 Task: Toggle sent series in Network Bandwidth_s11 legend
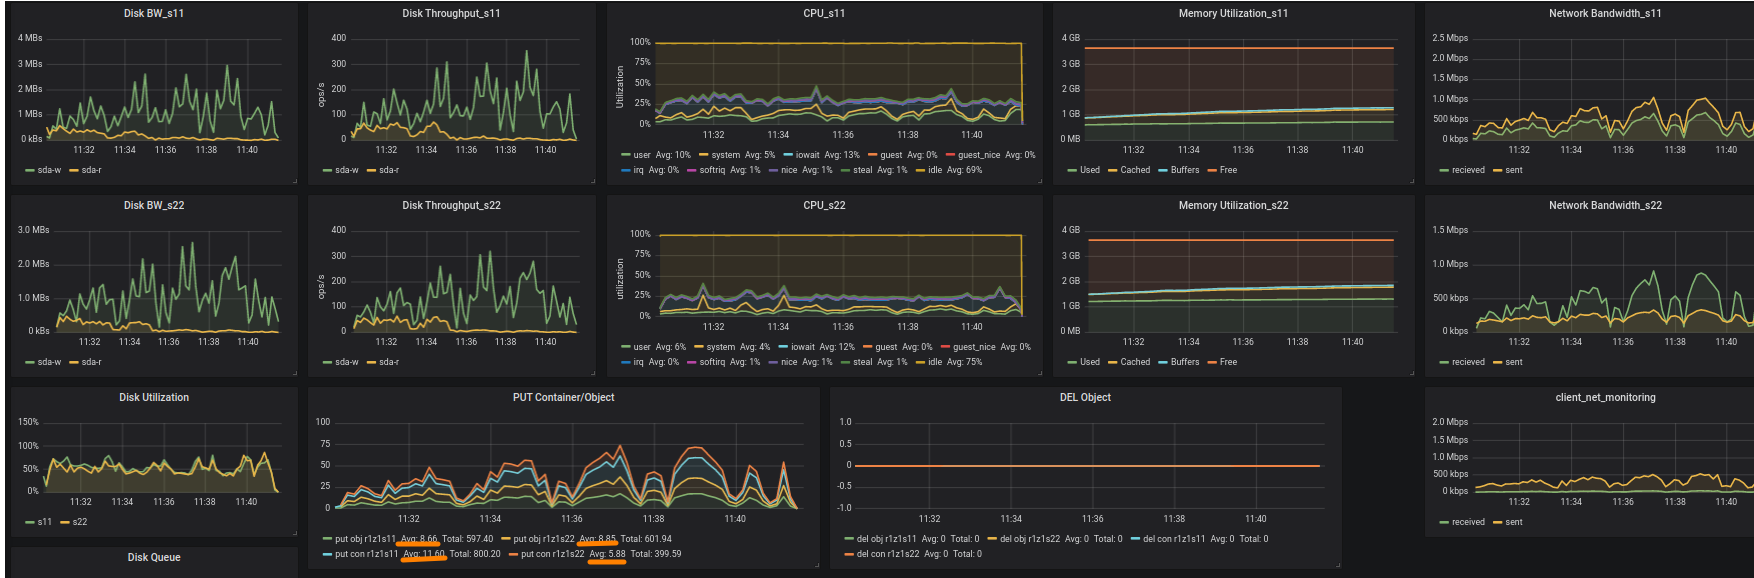(1514, 170)
